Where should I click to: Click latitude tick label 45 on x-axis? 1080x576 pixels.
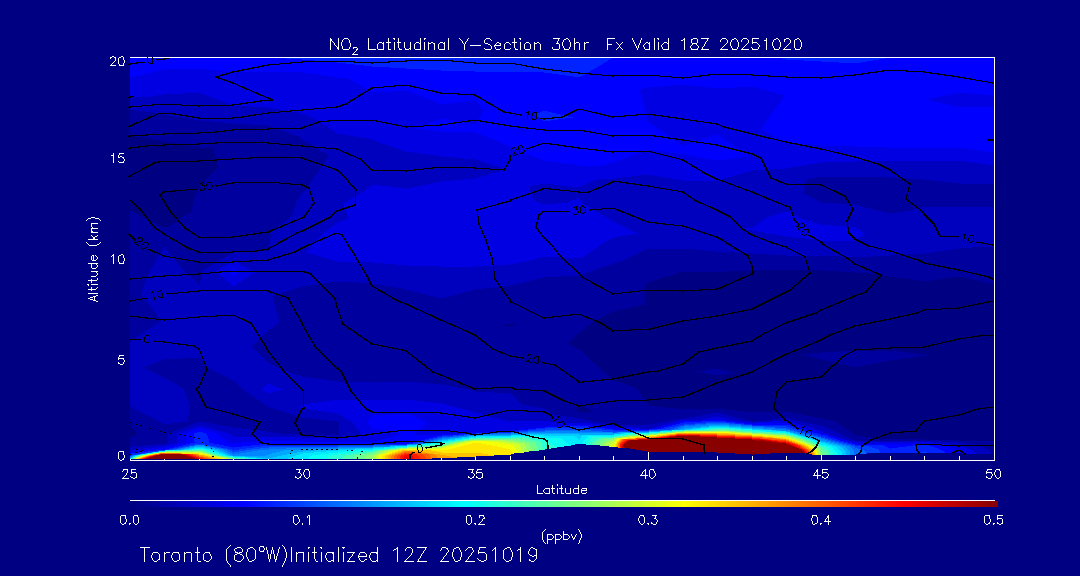tap(821, 473)
